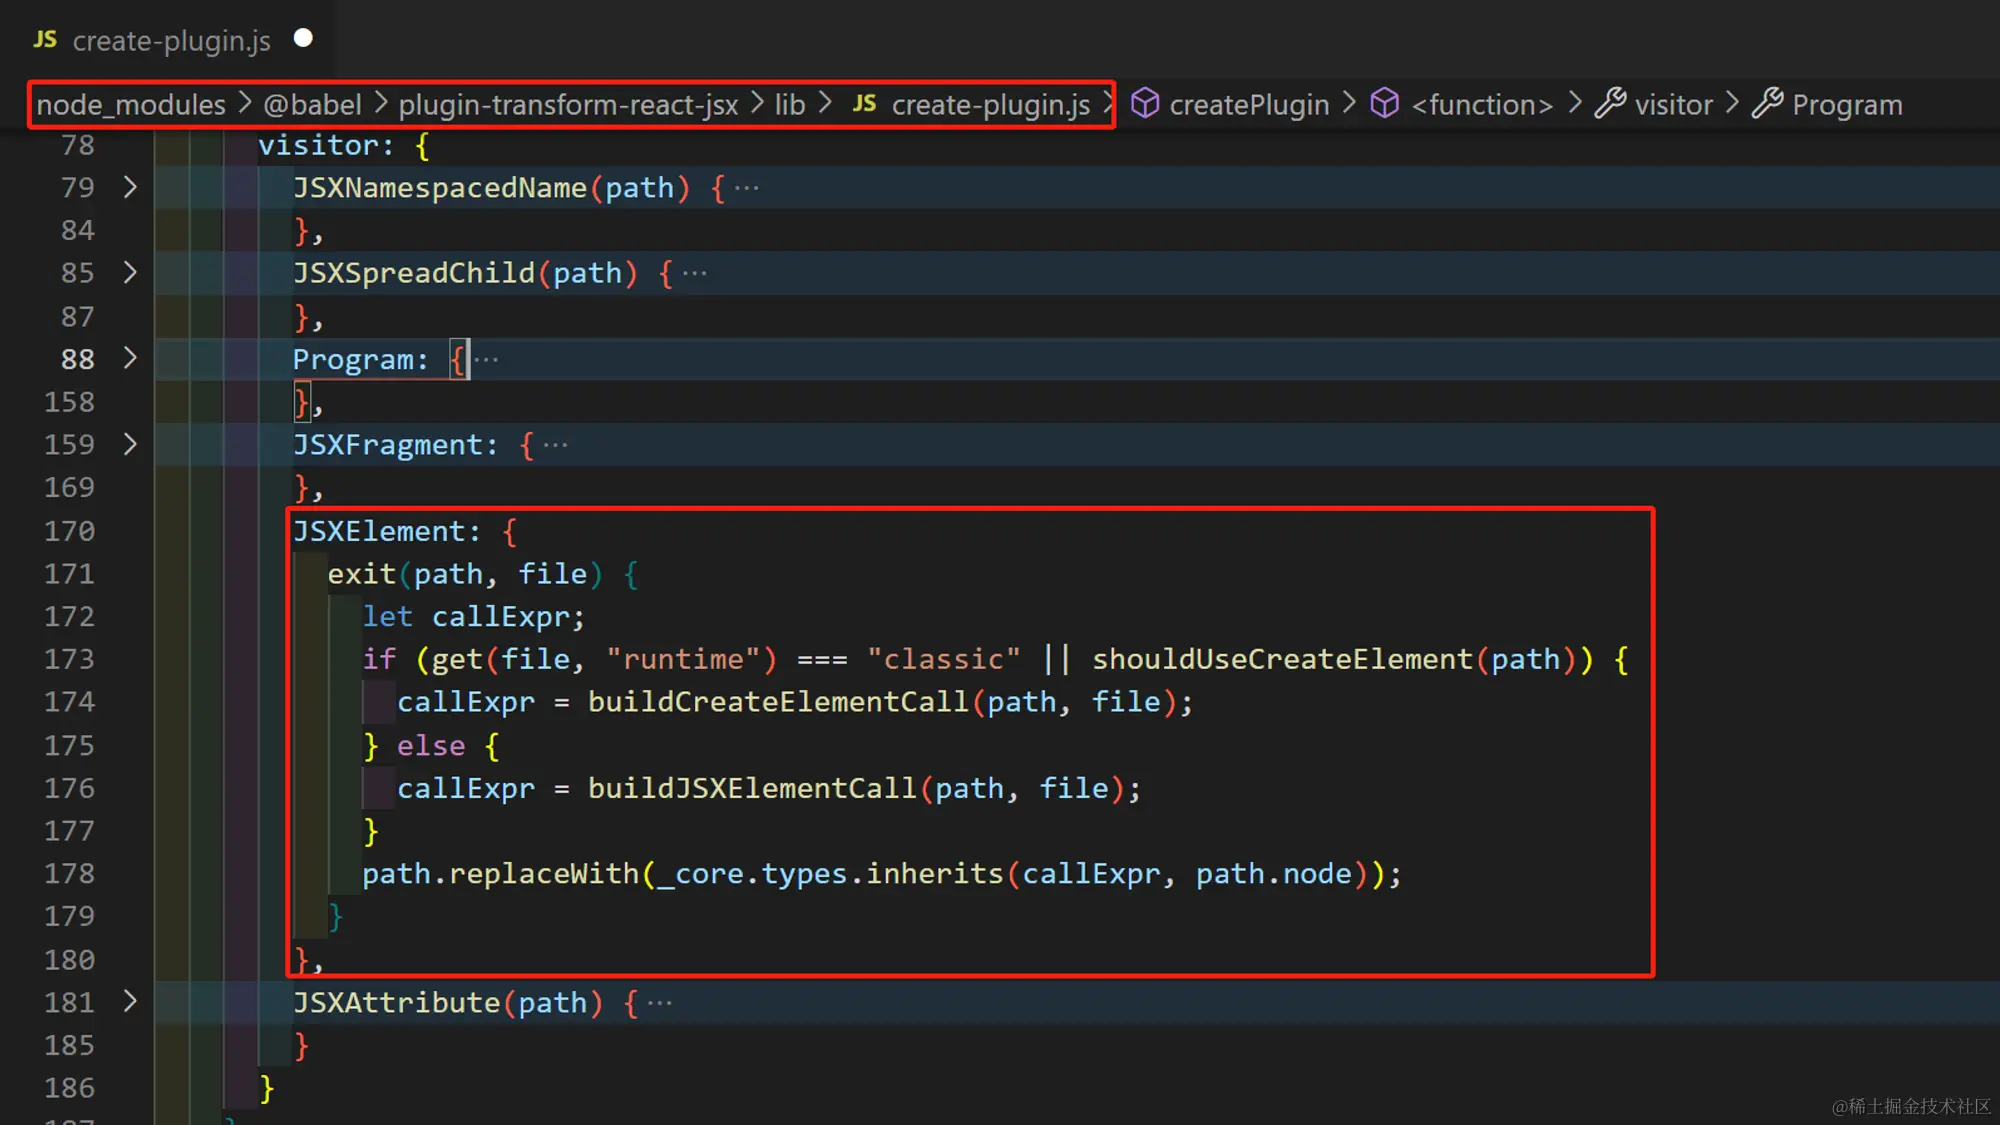The image size is (2000, 1125).
Task: Click the cube icon beside createPlugin breadcrumb
Action: pos(1145,104)
